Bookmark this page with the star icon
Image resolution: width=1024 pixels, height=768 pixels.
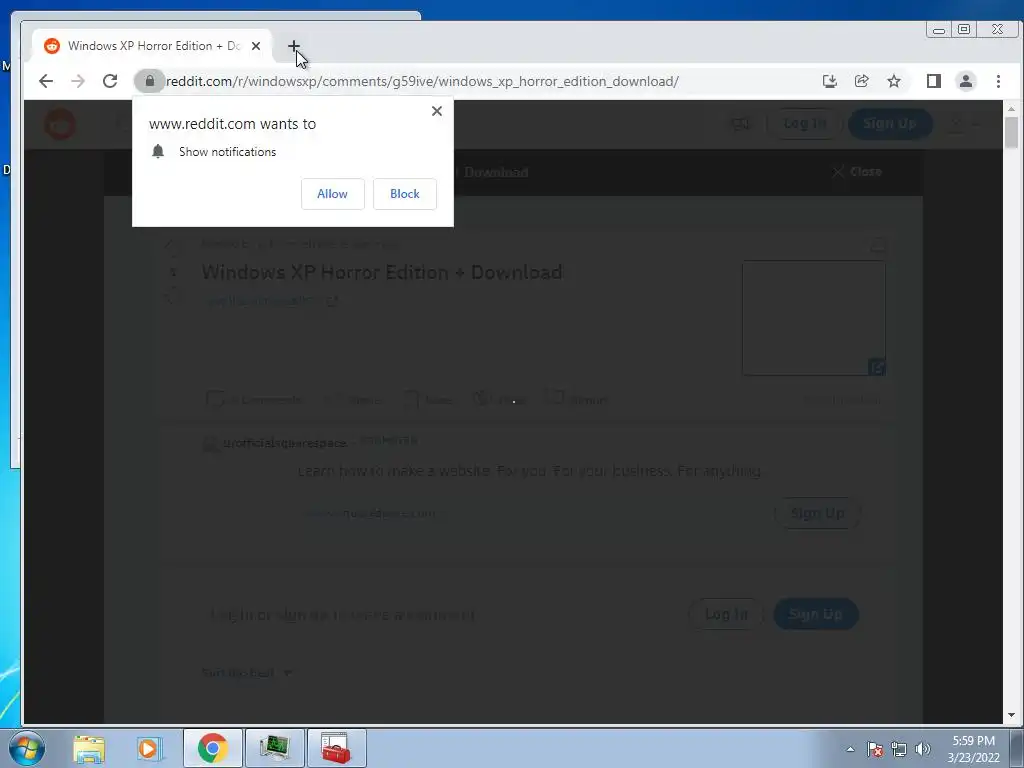[894, 81]
